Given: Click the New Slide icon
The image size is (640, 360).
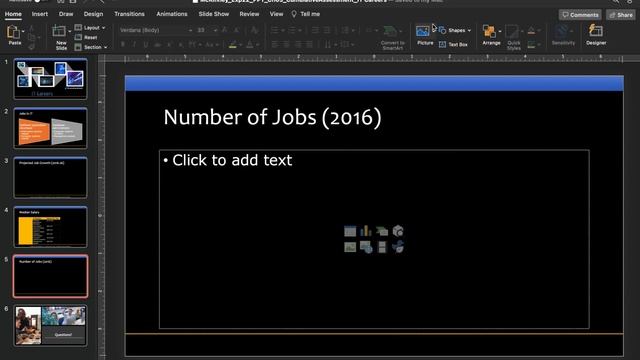Looking at the screenshot, I should tap(59, 31).
